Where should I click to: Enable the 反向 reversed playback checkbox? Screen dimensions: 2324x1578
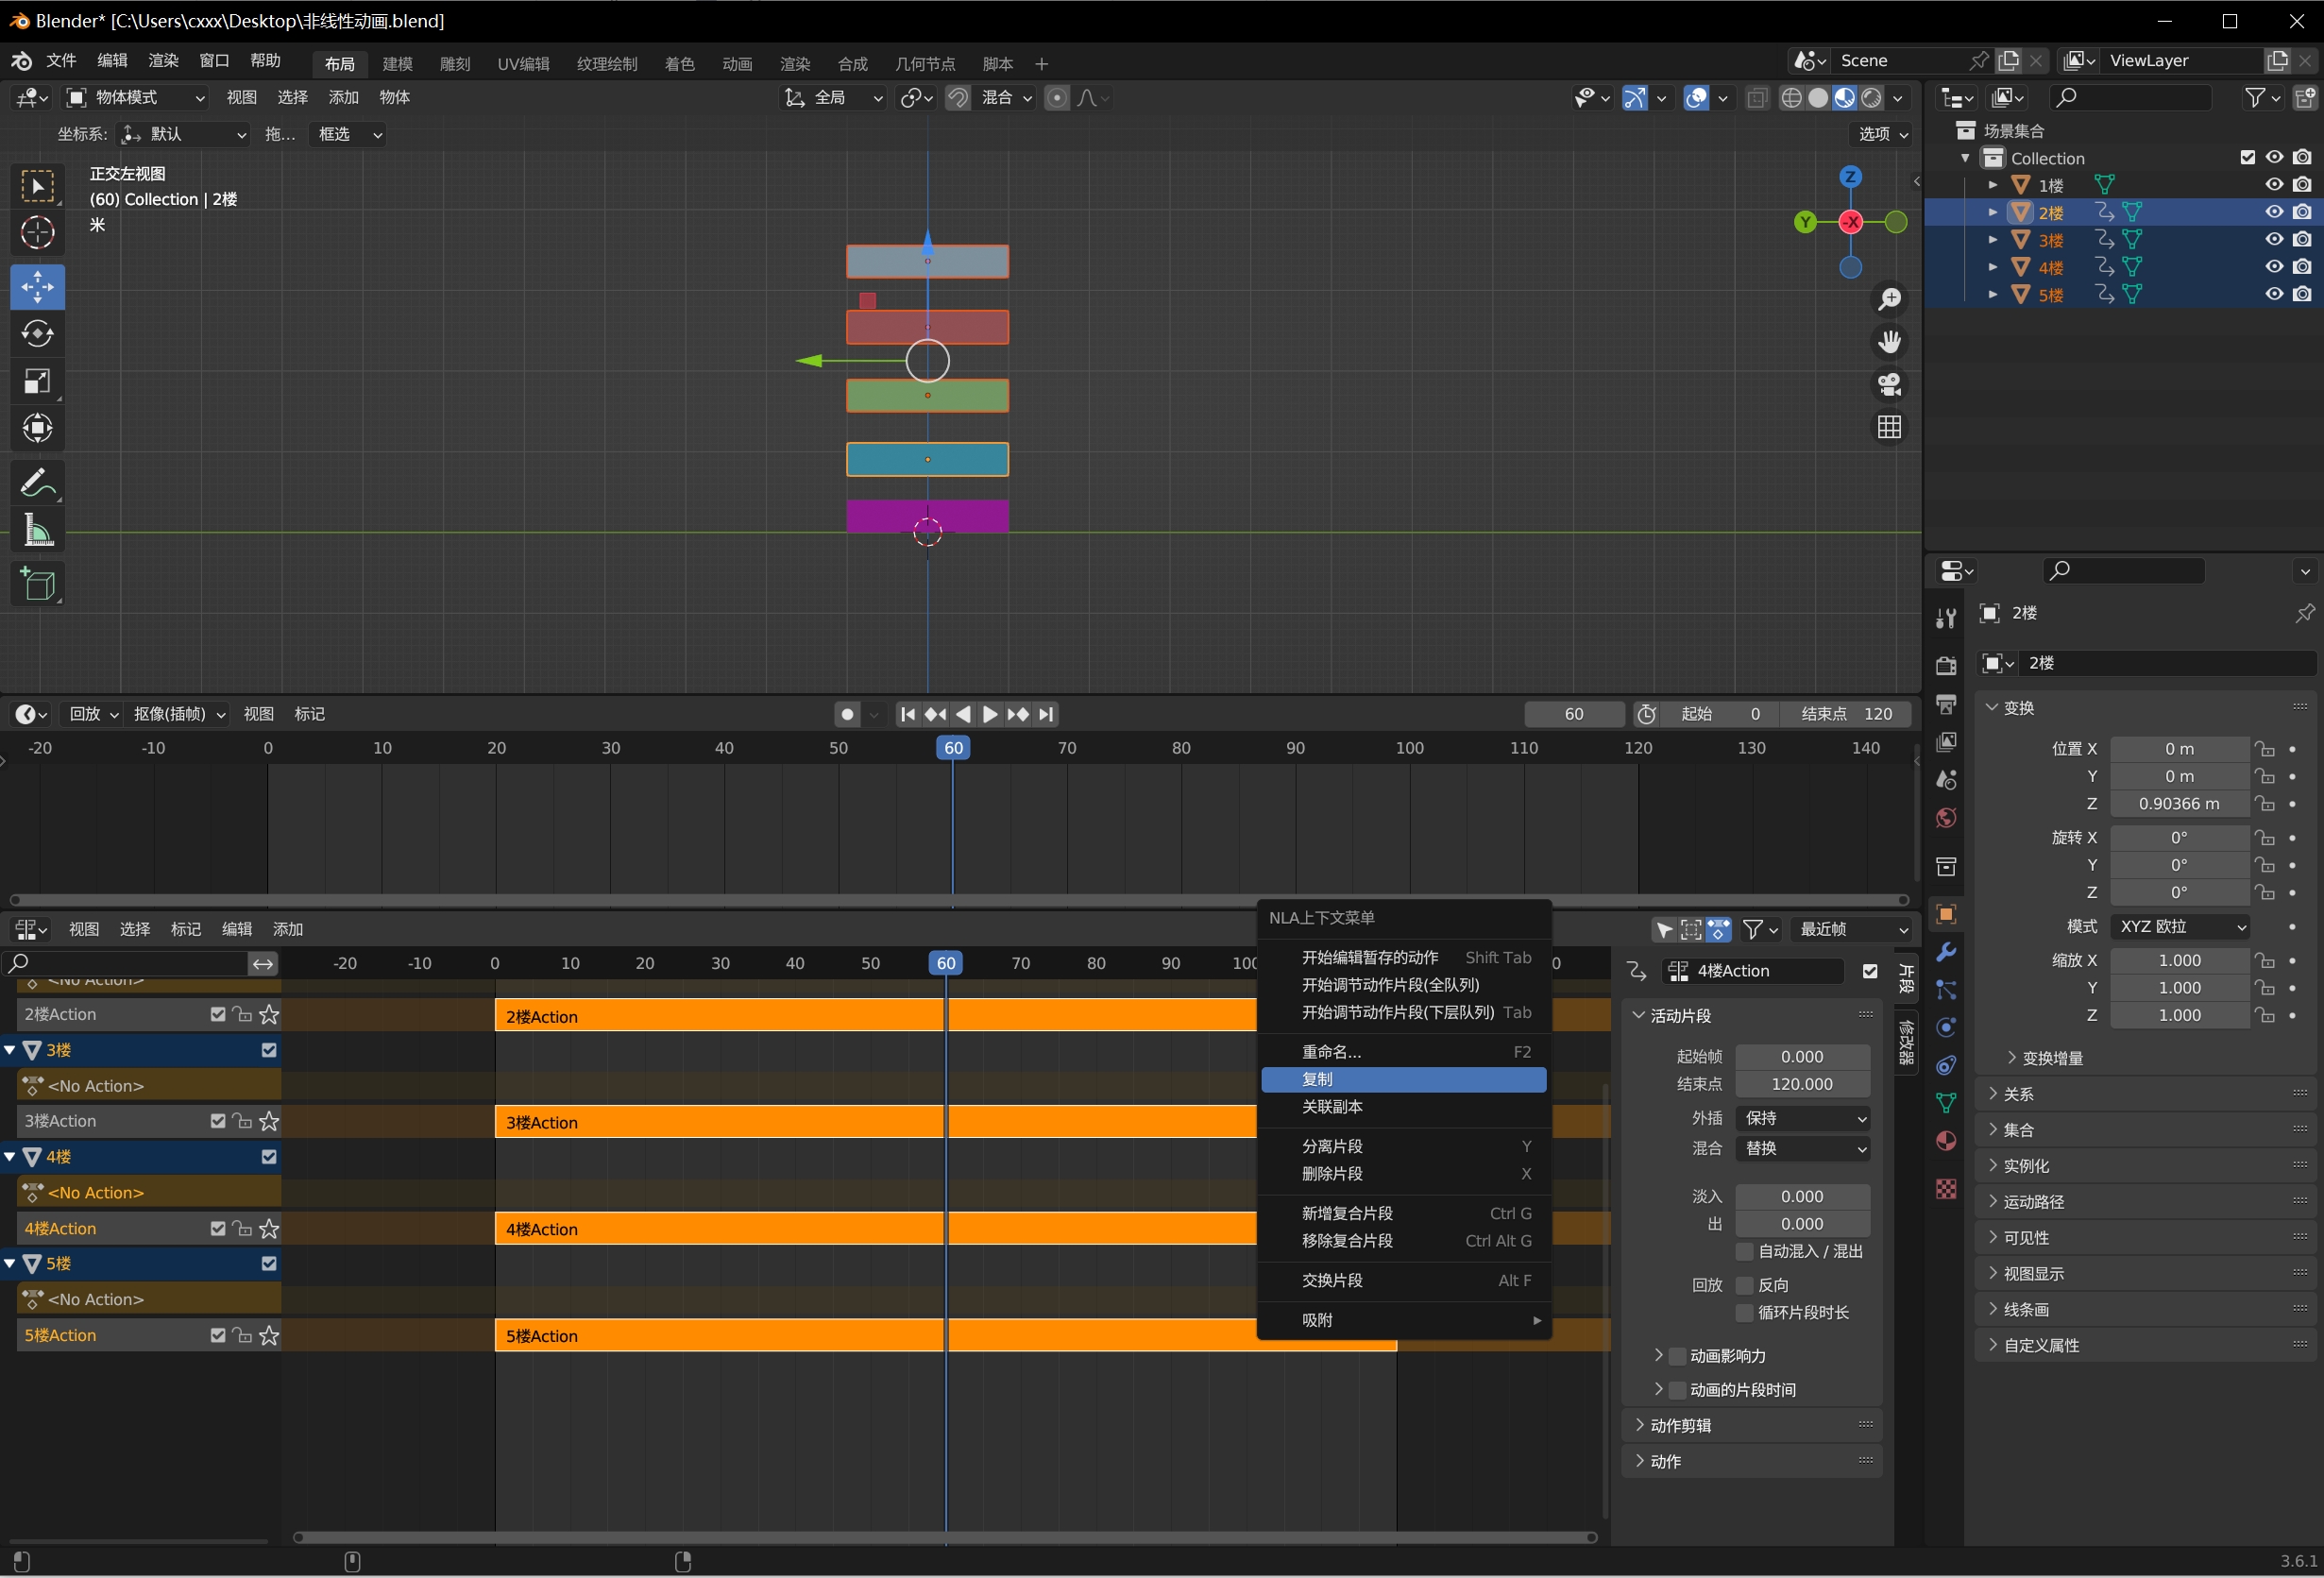click(1745, 1285)
